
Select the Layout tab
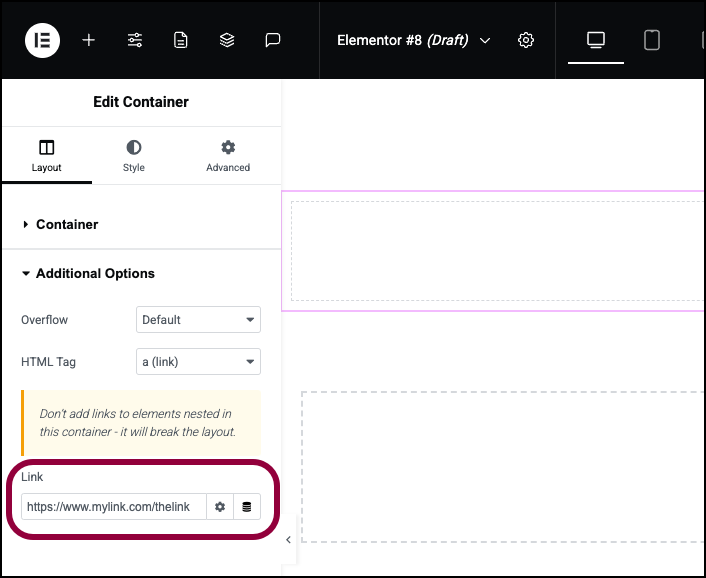pos(46,156)
